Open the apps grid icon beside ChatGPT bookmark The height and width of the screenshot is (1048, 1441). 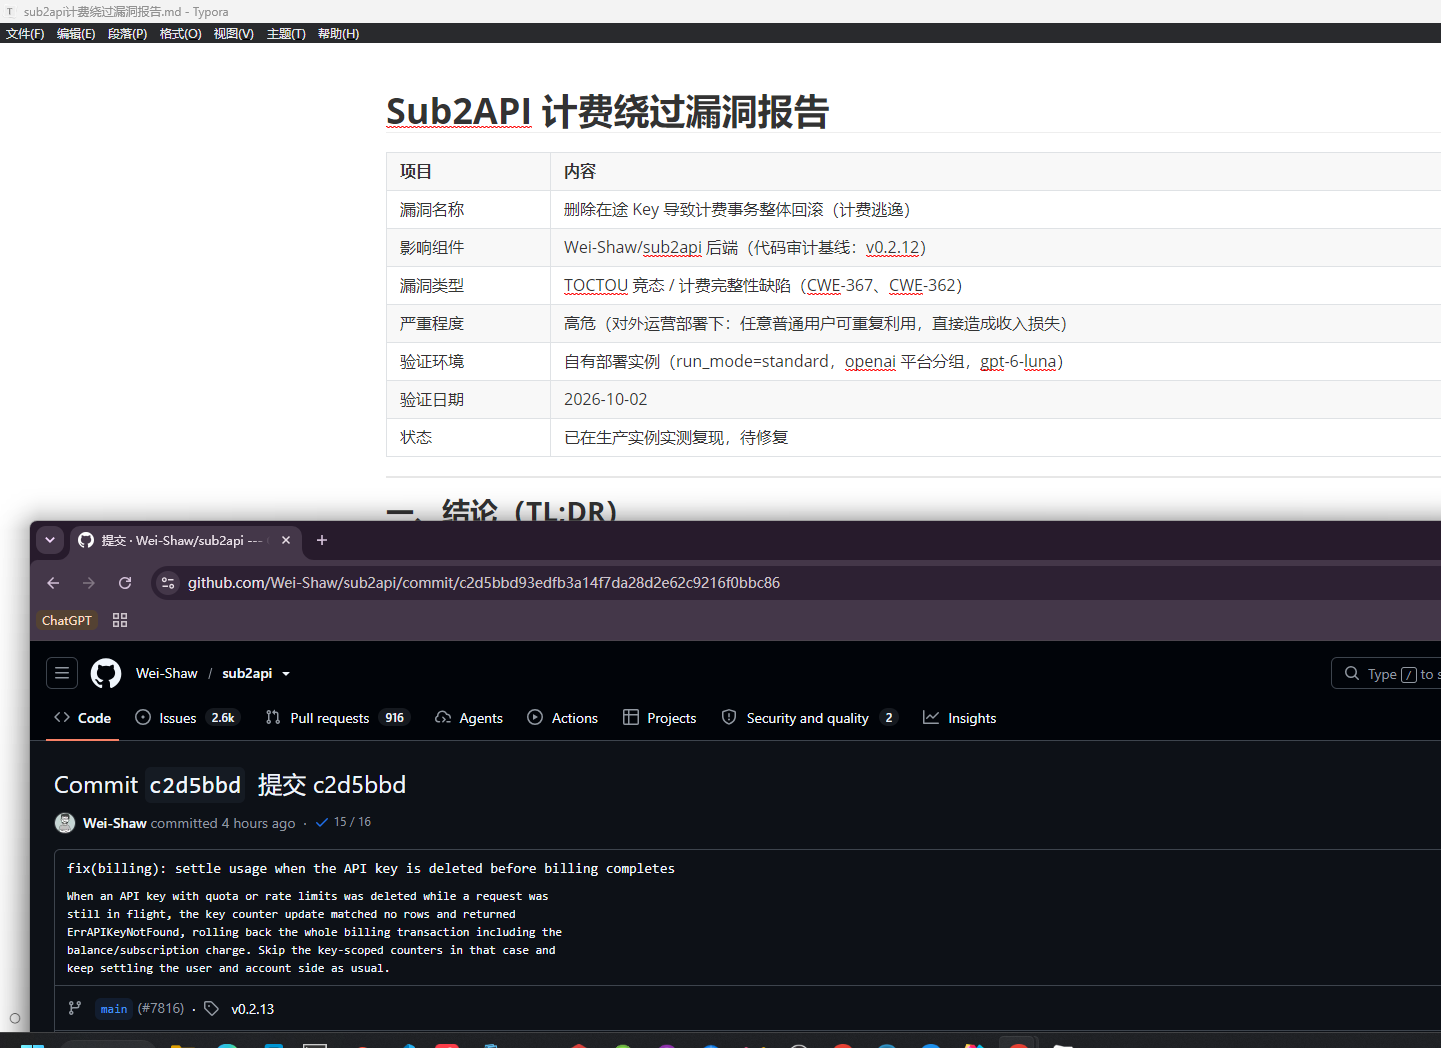[120, 620]
